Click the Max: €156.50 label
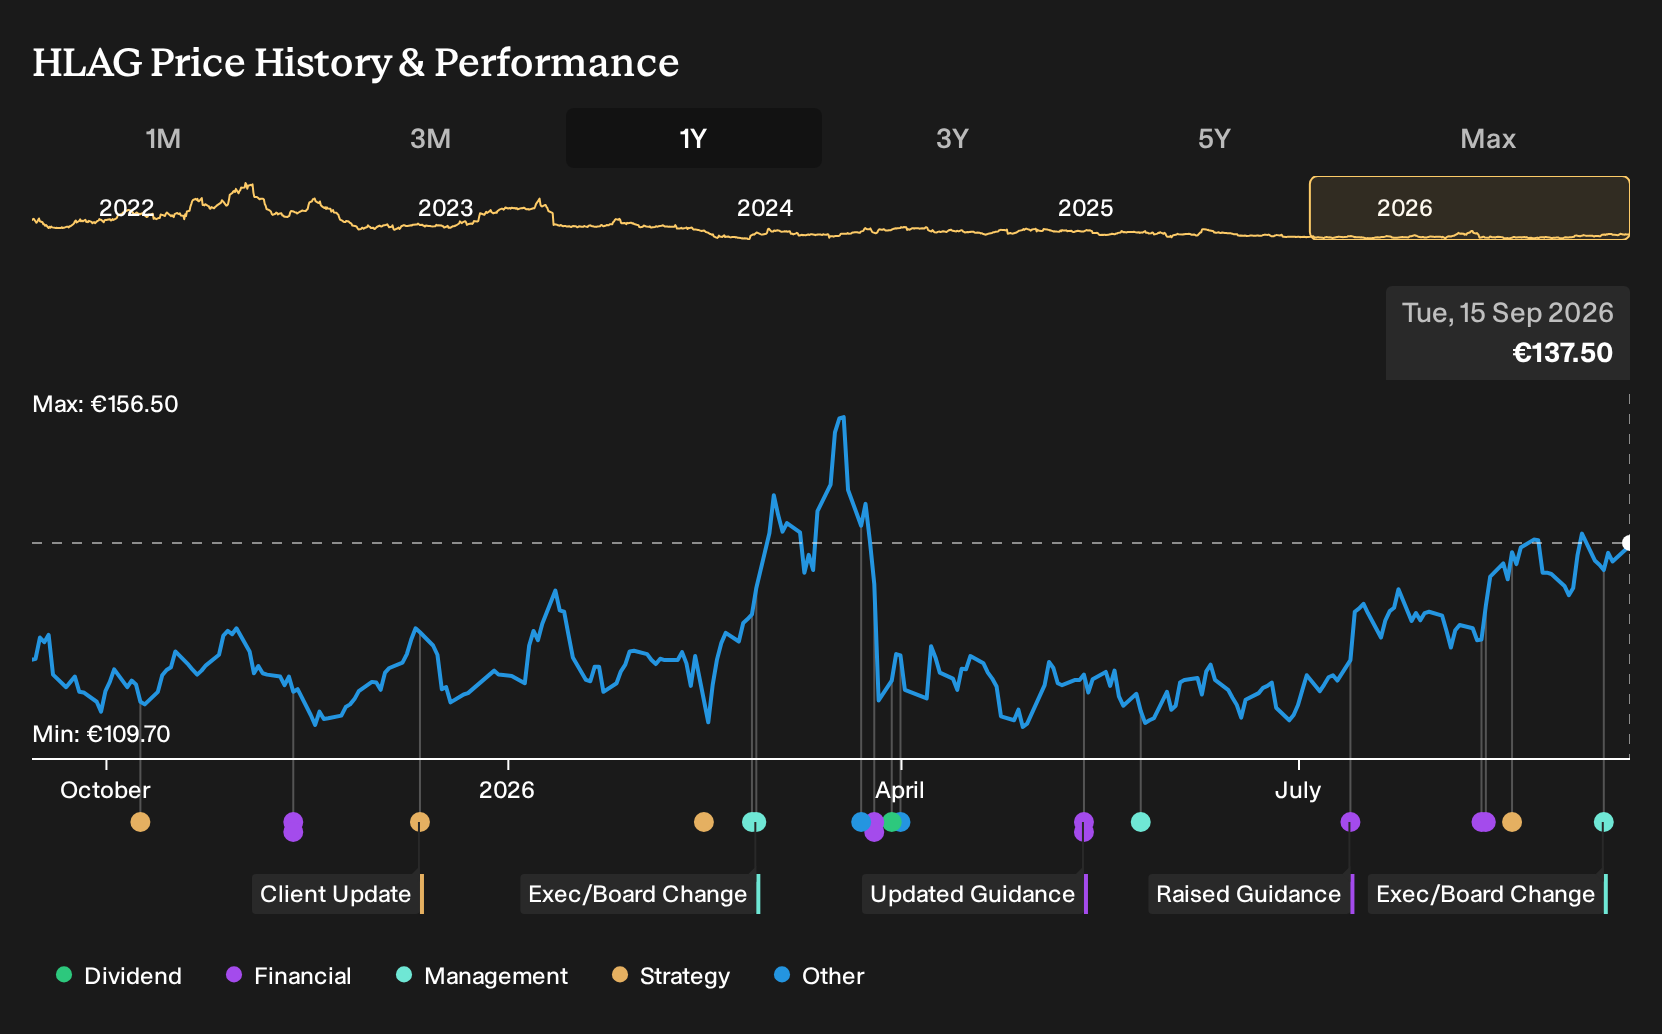Image resolution: width=1662 pixels, height=1034 pixels. coord(105,404)
